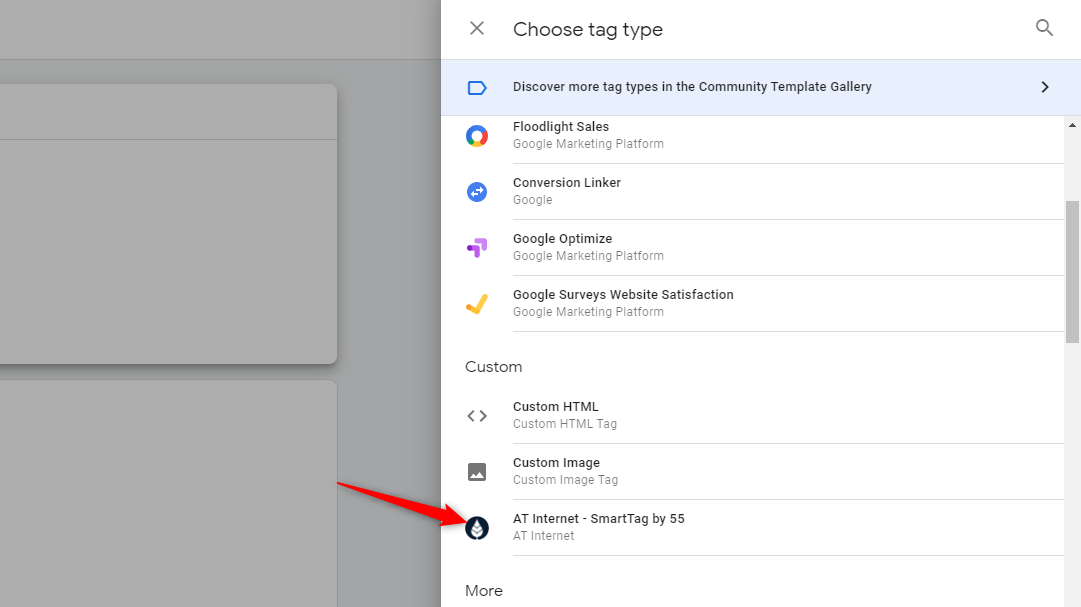This screenshot has width=1081, height=607.
Task: Click the Custom Image picture icon
Action: point(477,472)
